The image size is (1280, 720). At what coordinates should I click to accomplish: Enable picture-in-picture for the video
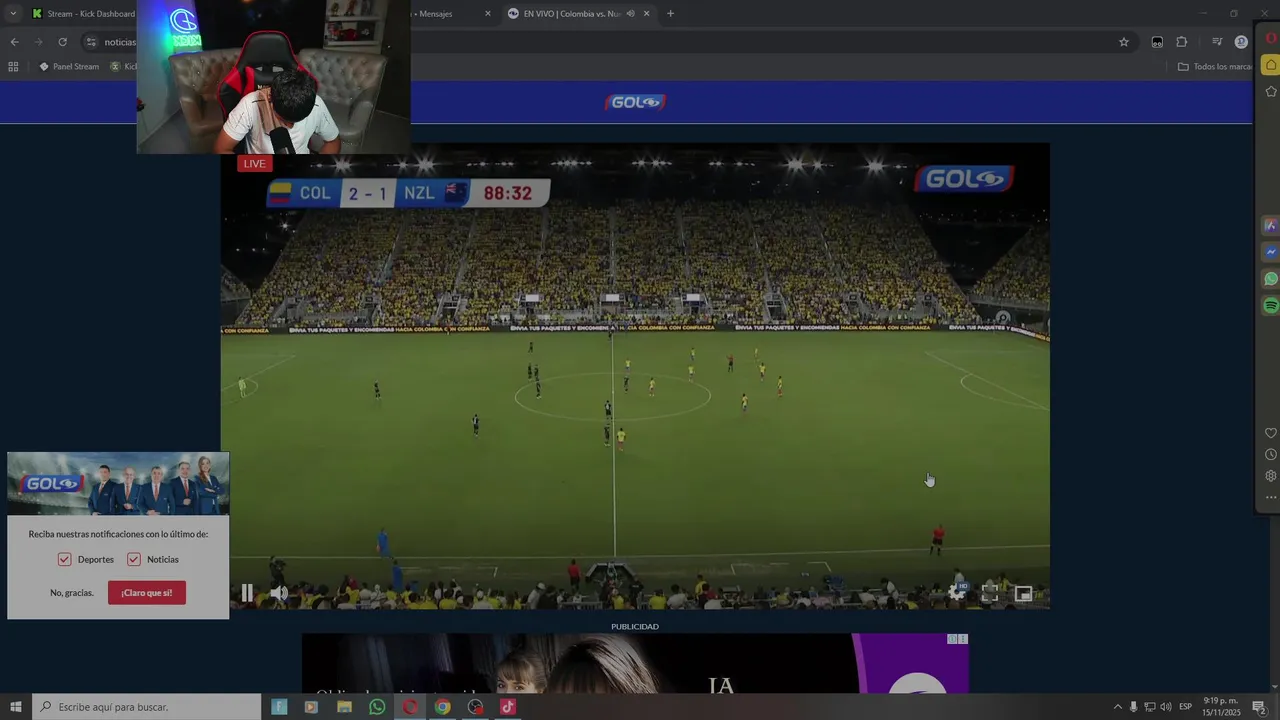click(1023, 593)
